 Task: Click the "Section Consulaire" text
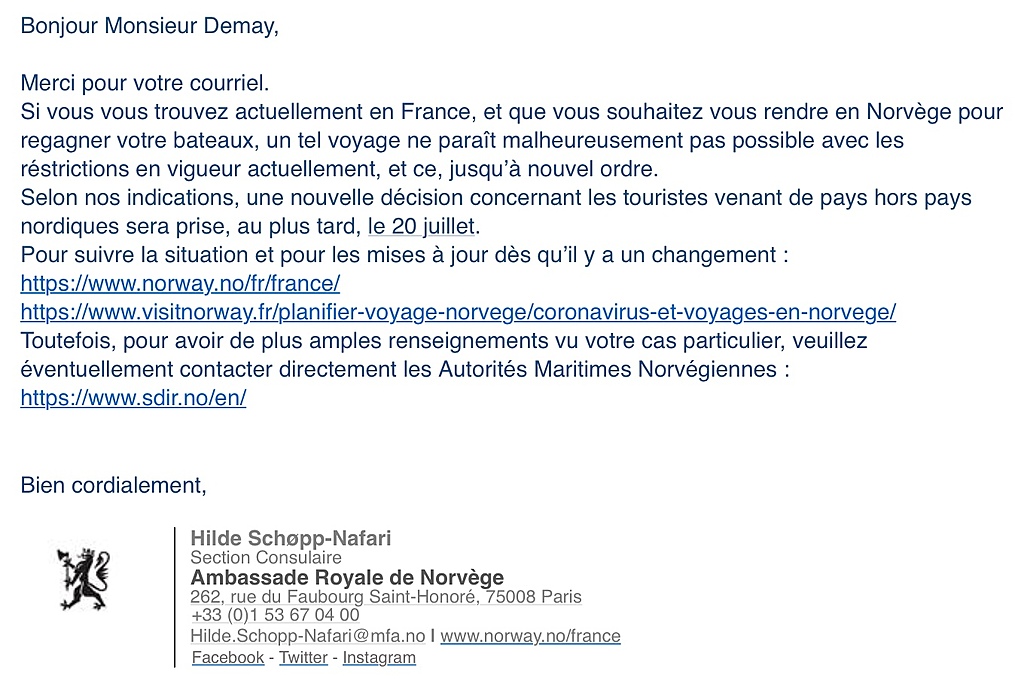[266, 558]
